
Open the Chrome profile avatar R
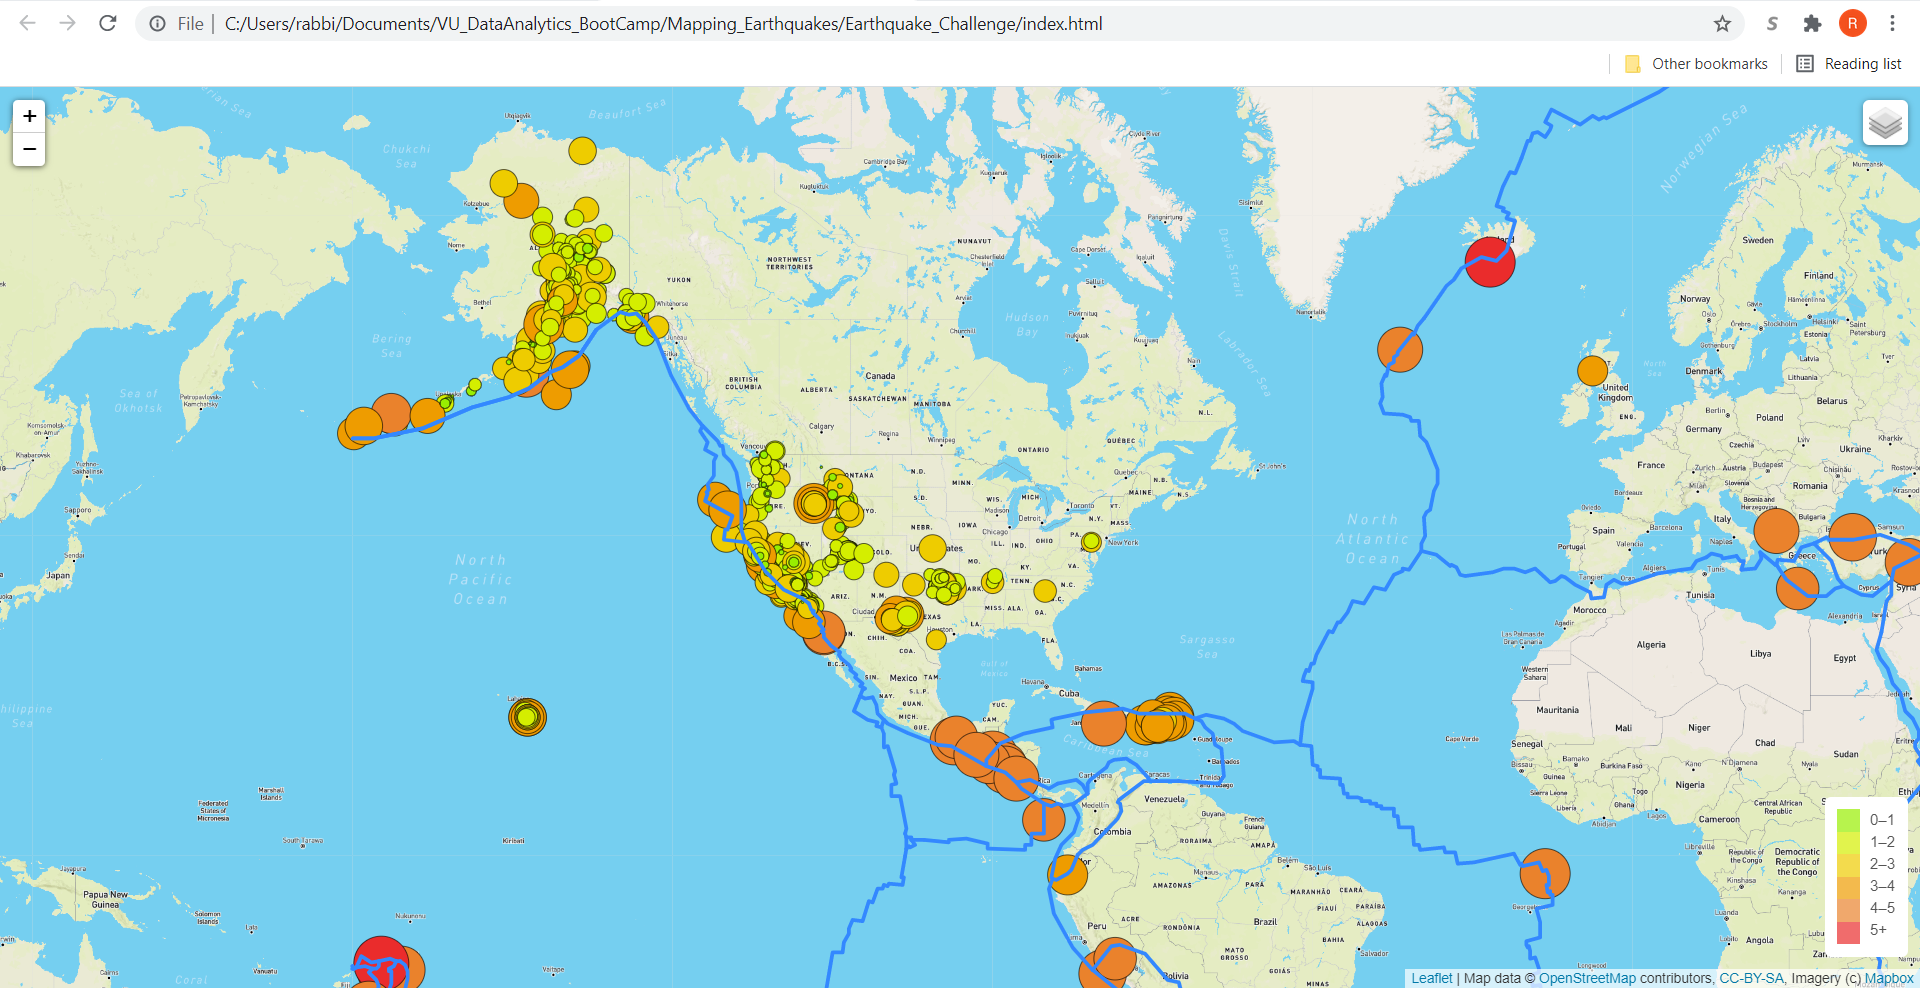coord(1852,23)
